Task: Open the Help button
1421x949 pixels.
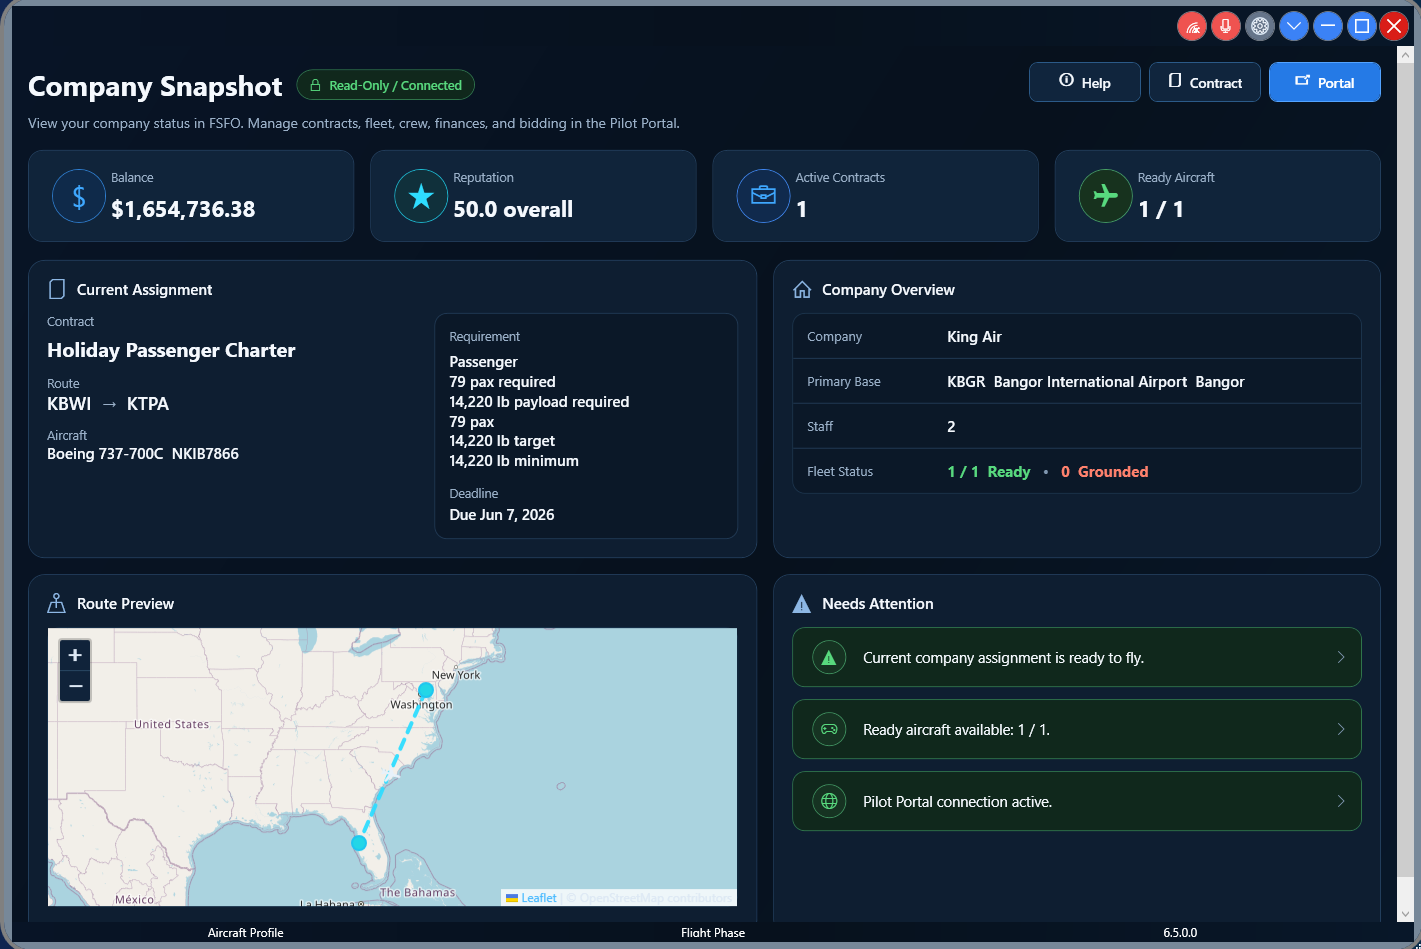Action: 1085,82
